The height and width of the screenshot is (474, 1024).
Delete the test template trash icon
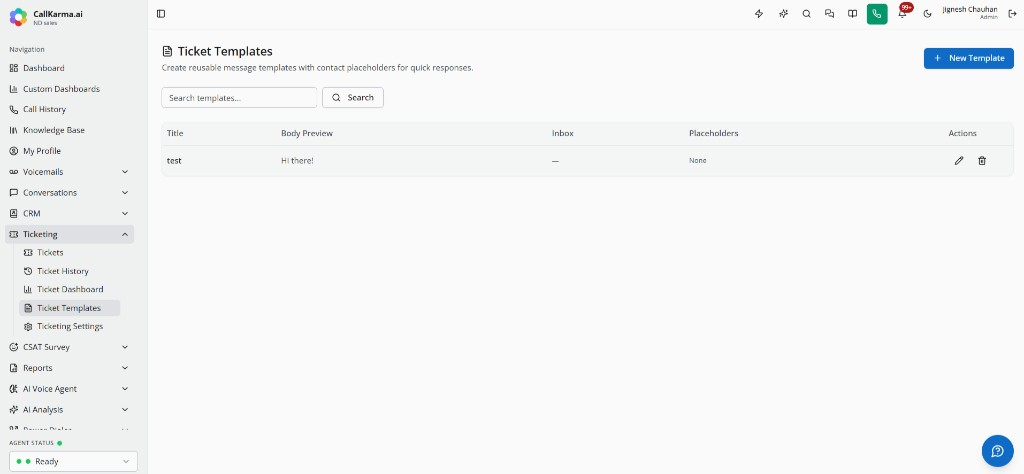pyautogui.click(x=982, y=161)
